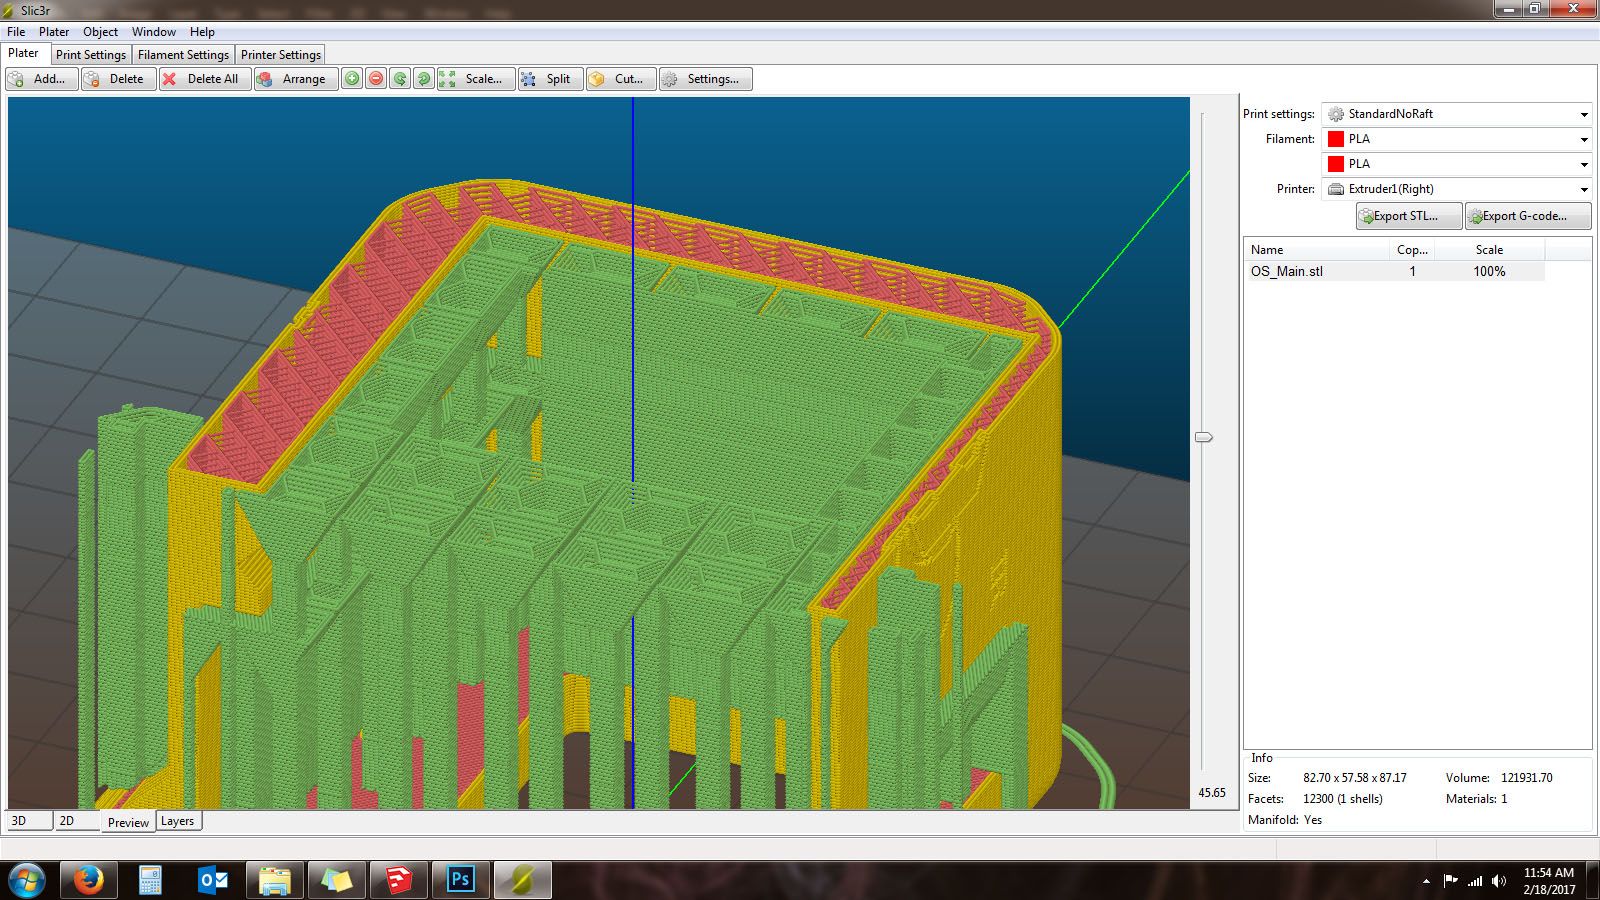Click the red minus 'fewer copies' icon

pyautogui.click(x=376, y=79)
